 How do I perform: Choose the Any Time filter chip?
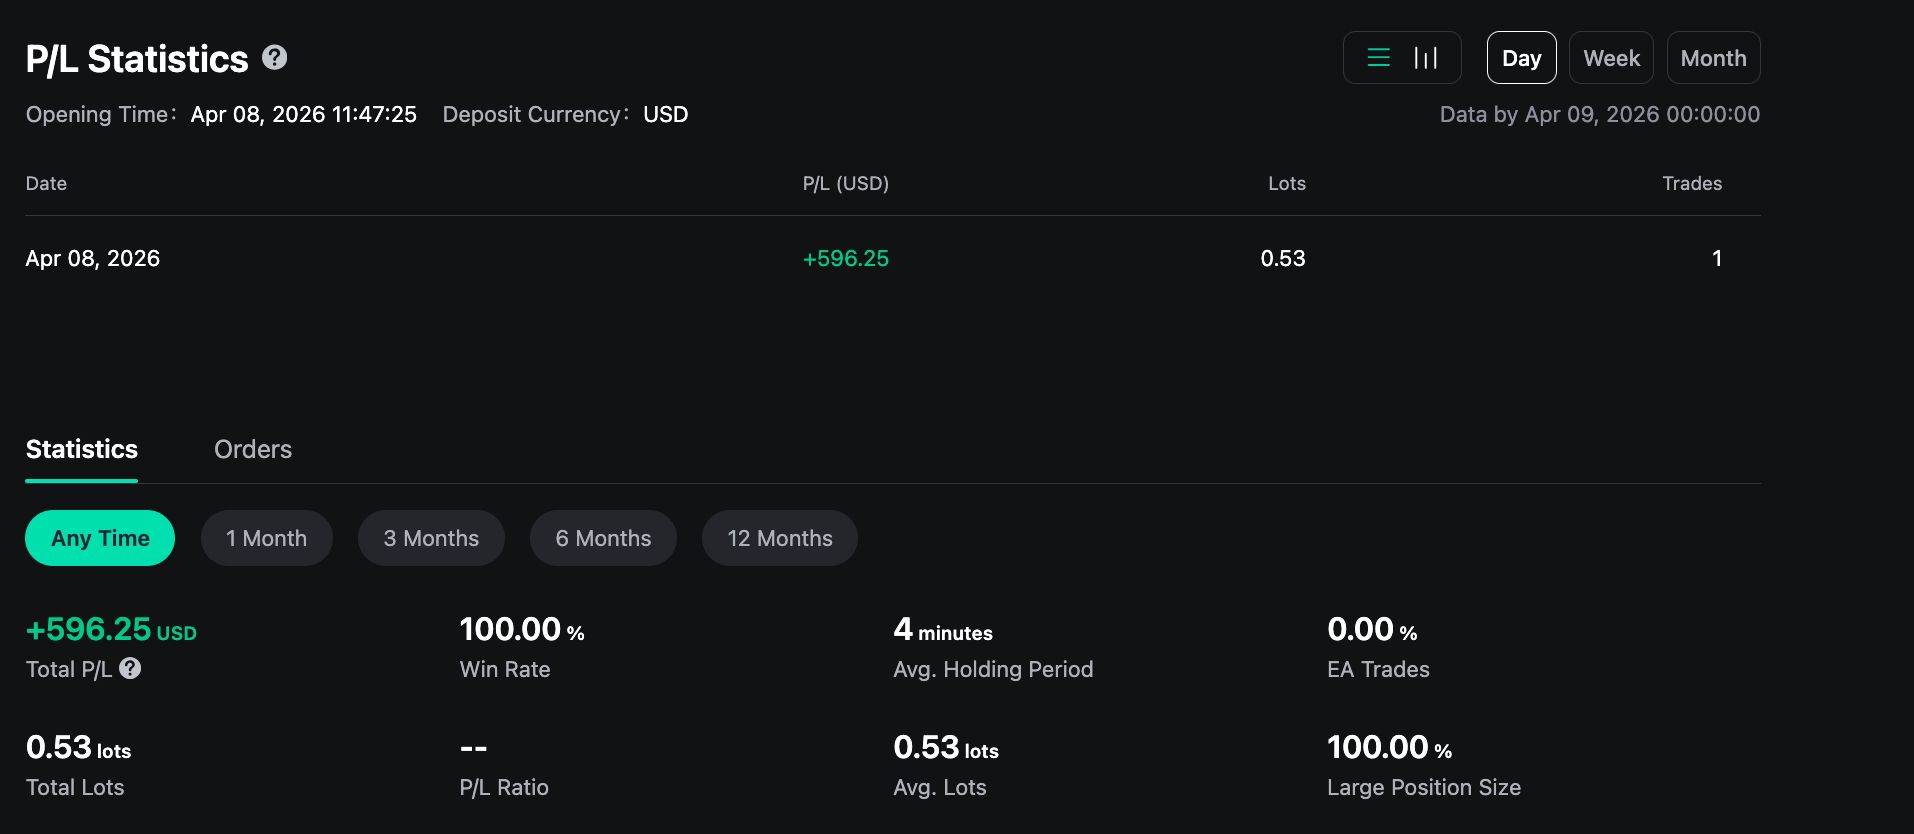click(x=100, y=538)
